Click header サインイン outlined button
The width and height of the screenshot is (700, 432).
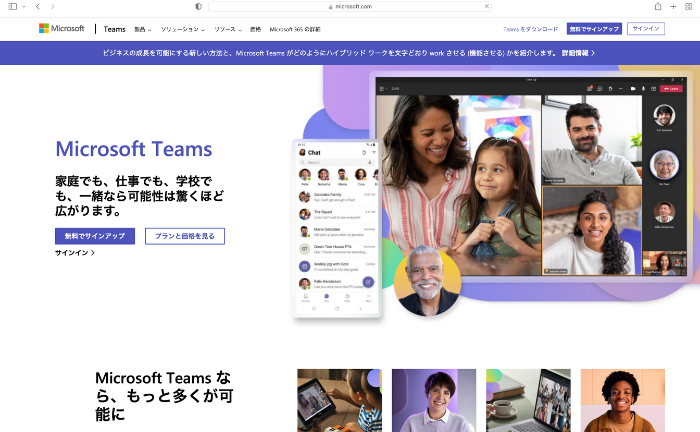click(x=646, y=29)
